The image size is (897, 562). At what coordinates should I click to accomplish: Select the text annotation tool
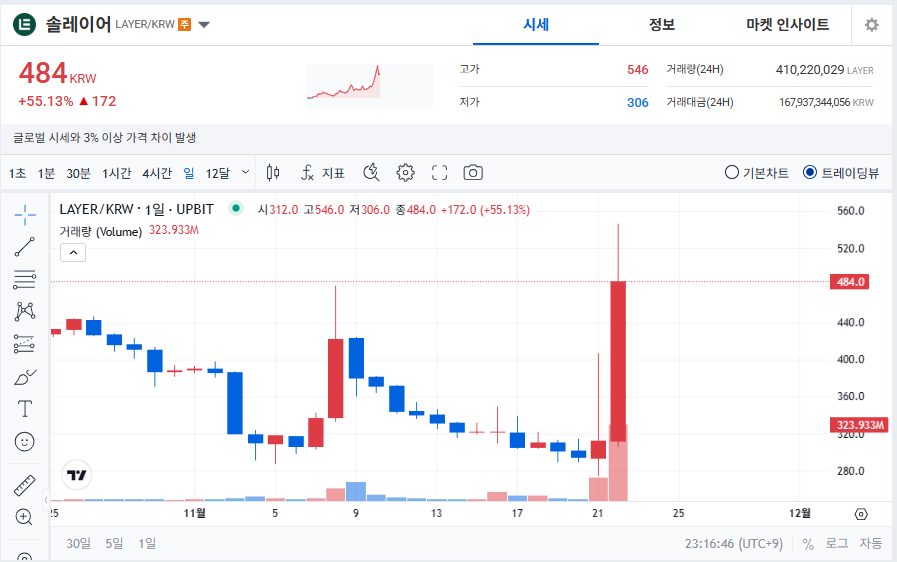pos(25,409)
